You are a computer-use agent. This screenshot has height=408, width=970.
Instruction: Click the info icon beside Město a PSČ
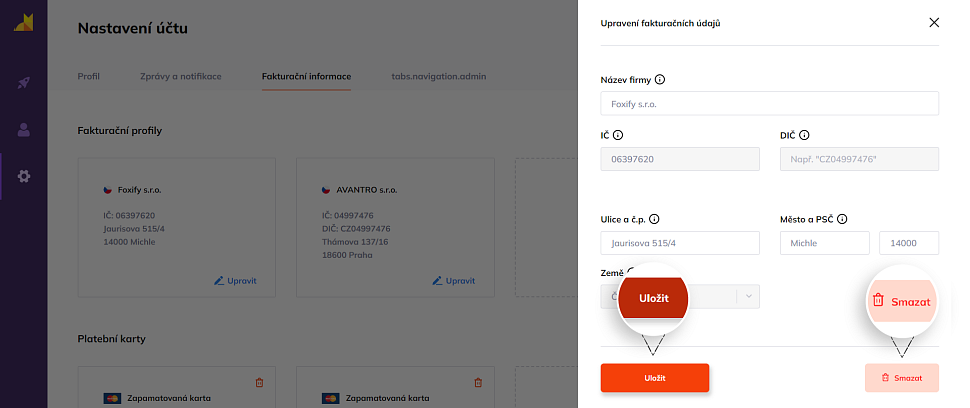(x=843, y=219)
